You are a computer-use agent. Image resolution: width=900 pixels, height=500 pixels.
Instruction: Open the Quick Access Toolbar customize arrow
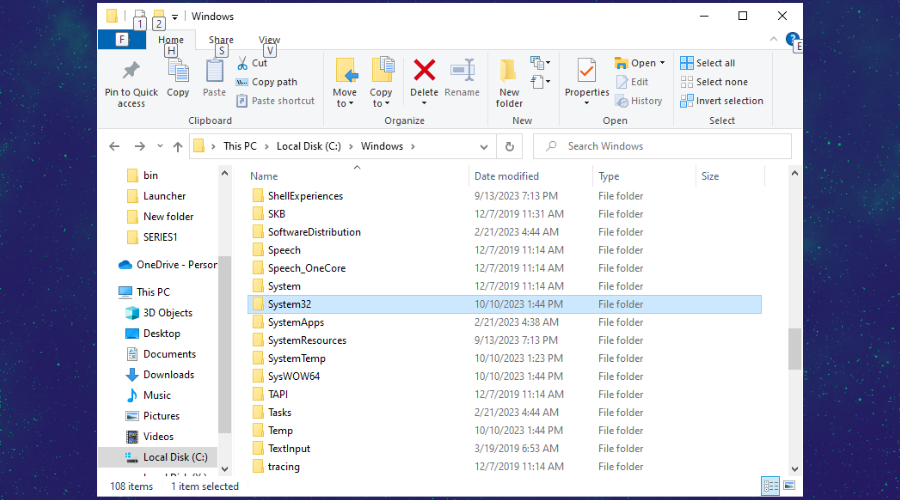(175, 17)
